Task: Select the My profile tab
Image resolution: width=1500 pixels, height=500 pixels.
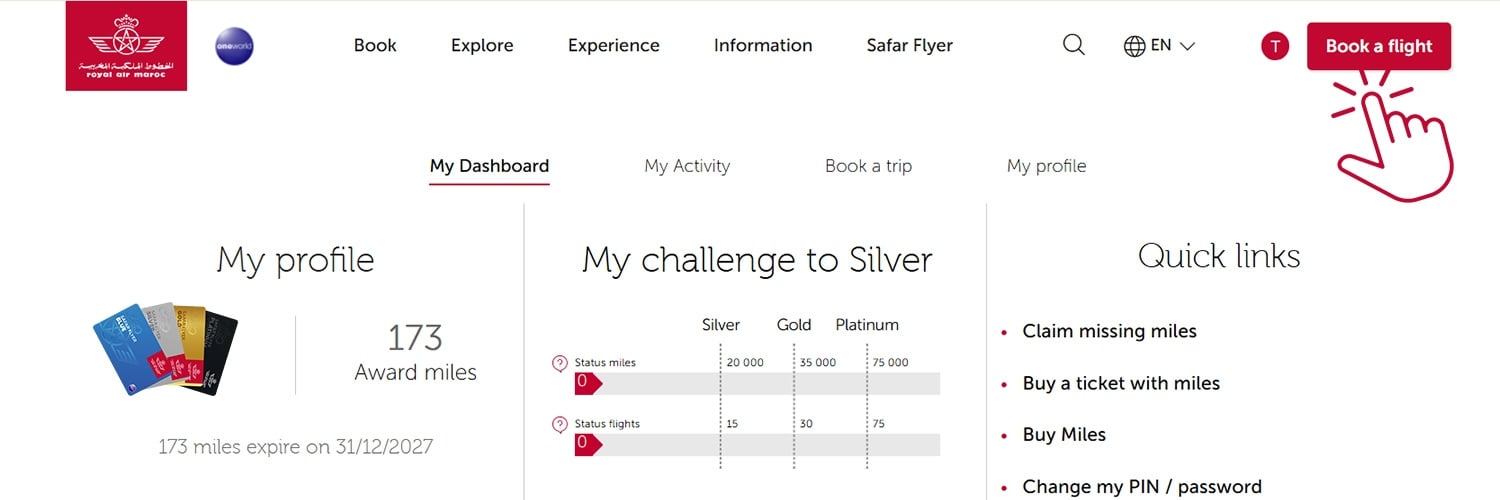Action: point(1046,166)
